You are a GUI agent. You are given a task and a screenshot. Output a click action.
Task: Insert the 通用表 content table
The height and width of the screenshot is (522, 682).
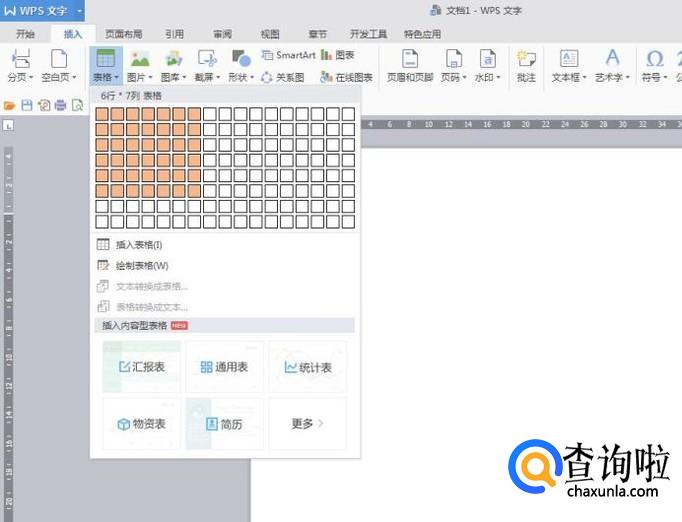coord(224,367)
